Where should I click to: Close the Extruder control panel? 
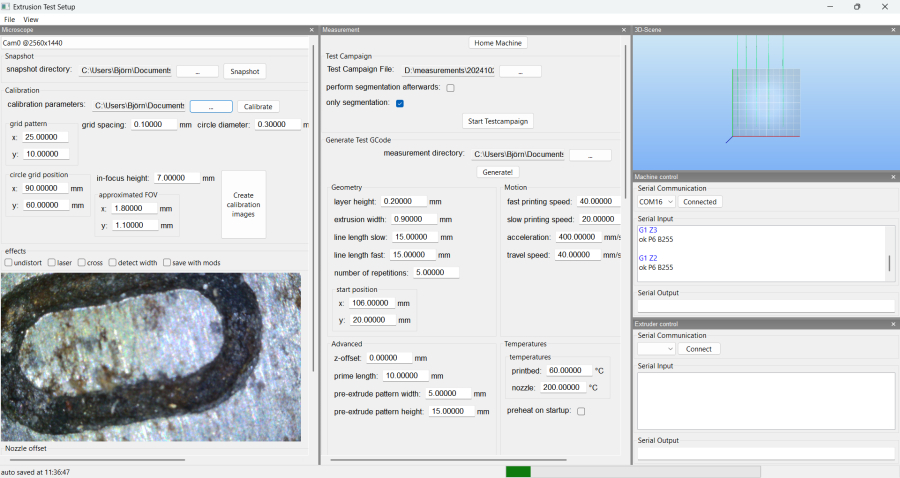click(x=893, y=324)
